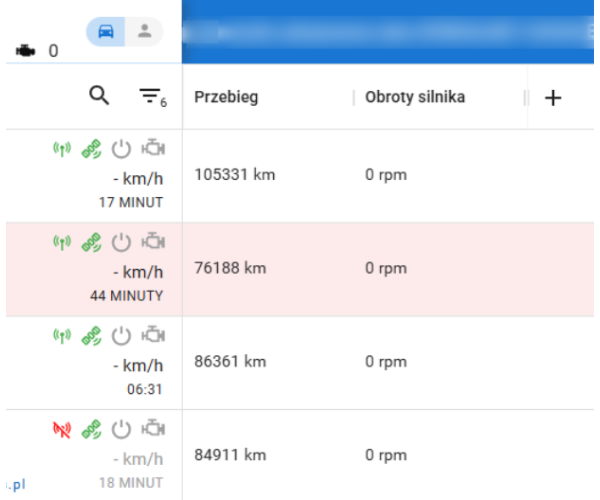Viewport: 600px width, 500px height.
Task: Switch to vehicle view toggle
Action: (x=106, y=31)
